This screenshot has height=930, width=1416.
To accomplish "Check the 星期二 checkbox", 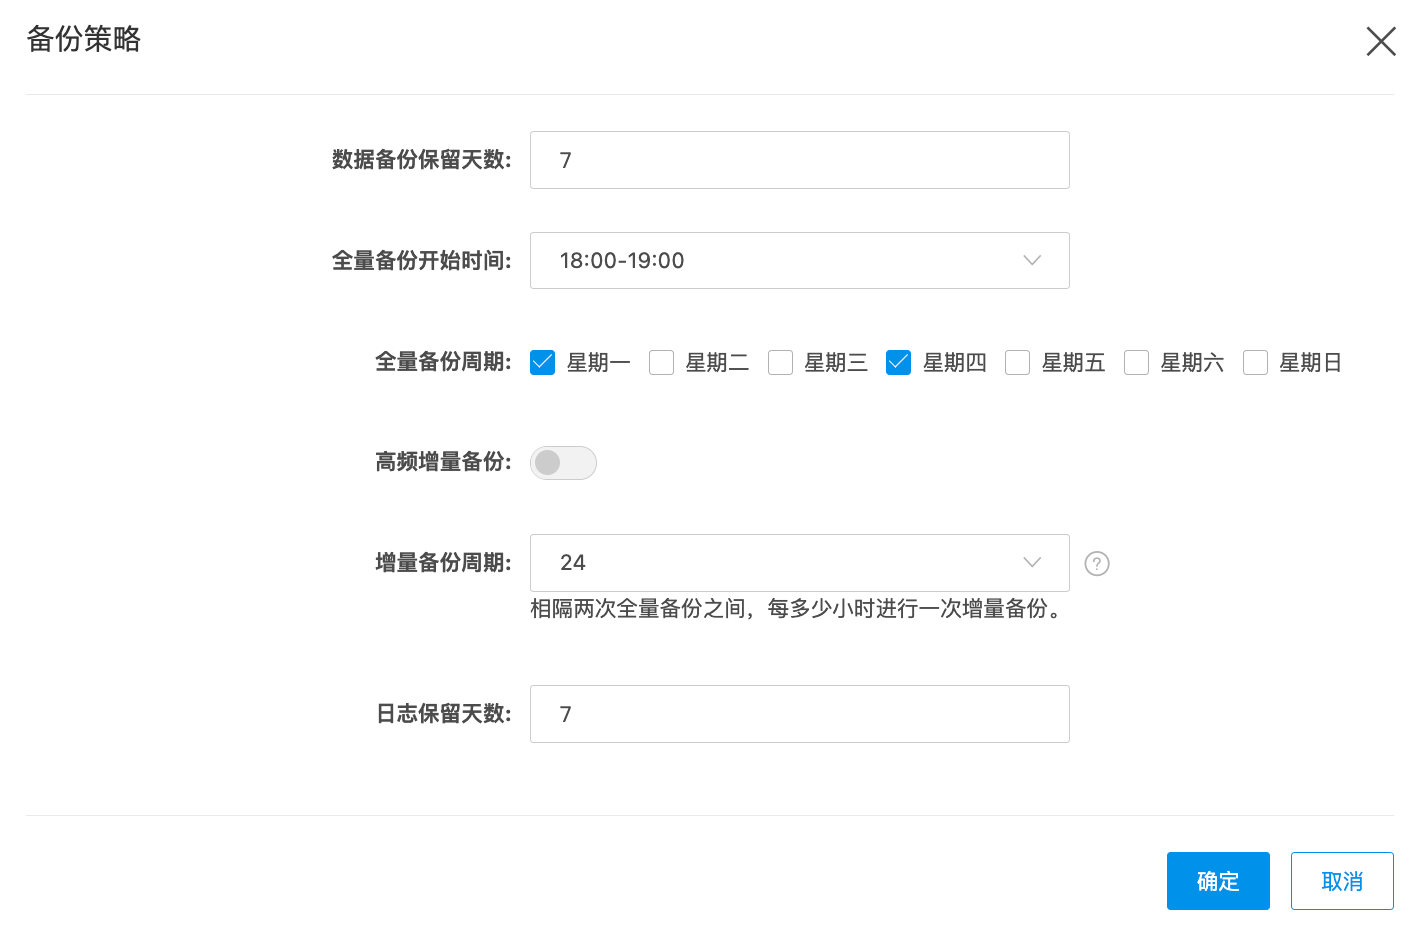I will [x=661, y=362].
